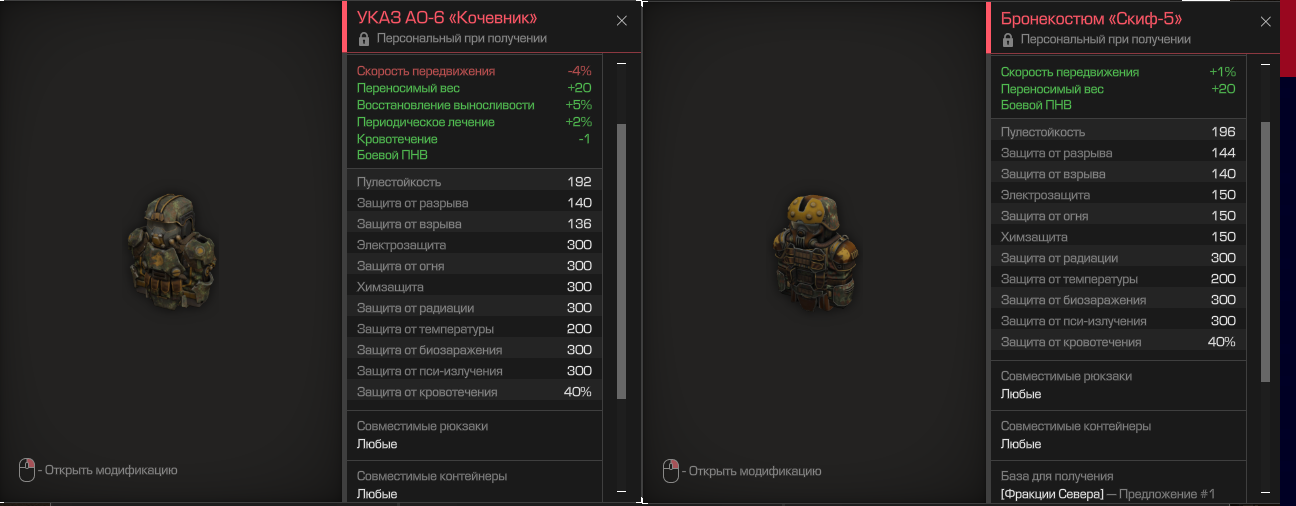Open the [Фракции Севера] offer link

(x=1054, y=494)
